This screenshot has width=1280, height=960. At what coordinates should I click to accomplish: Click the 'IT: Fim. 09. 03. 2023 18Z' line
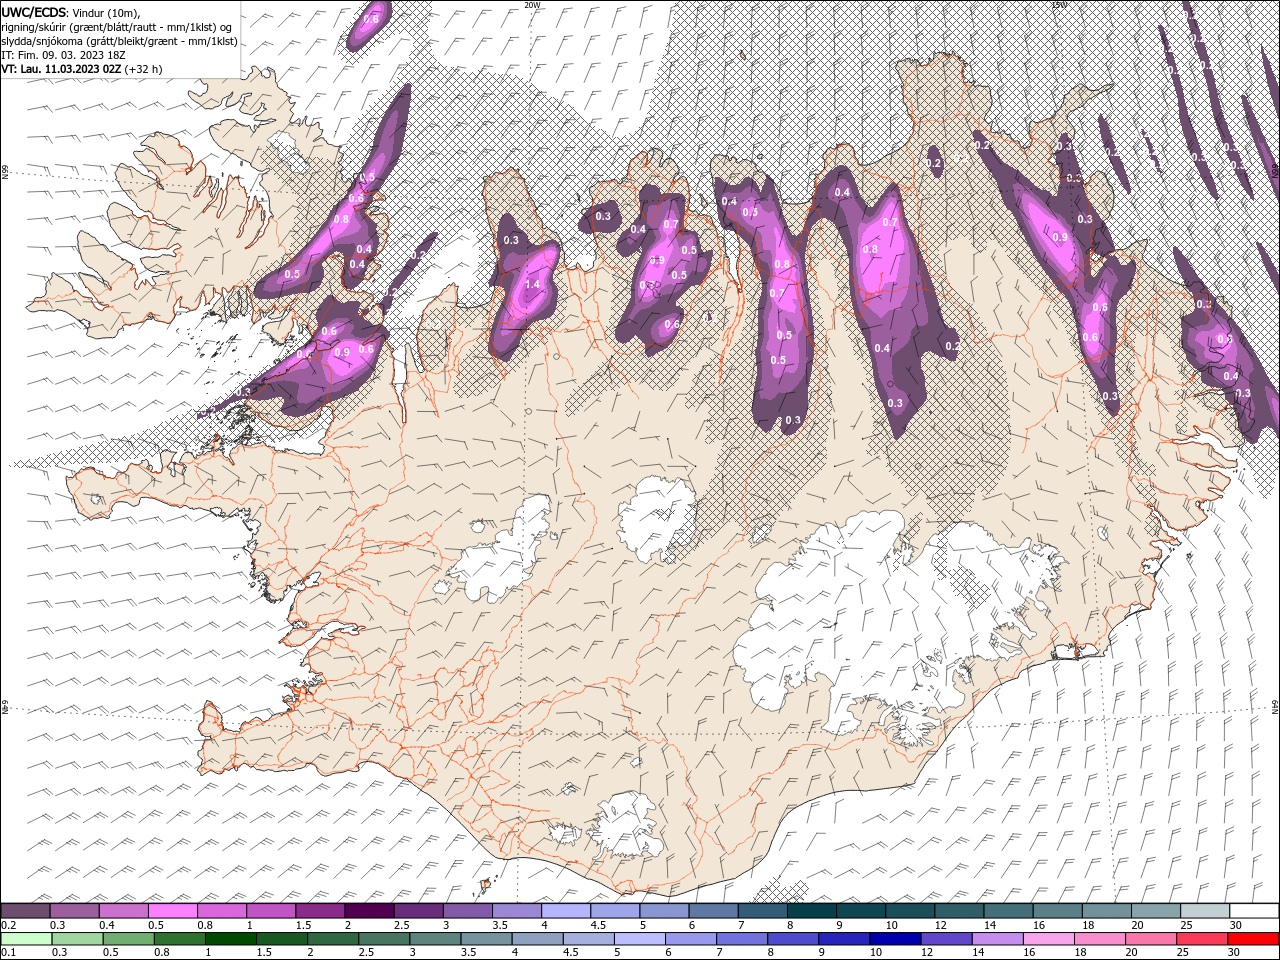coord(63,55)
